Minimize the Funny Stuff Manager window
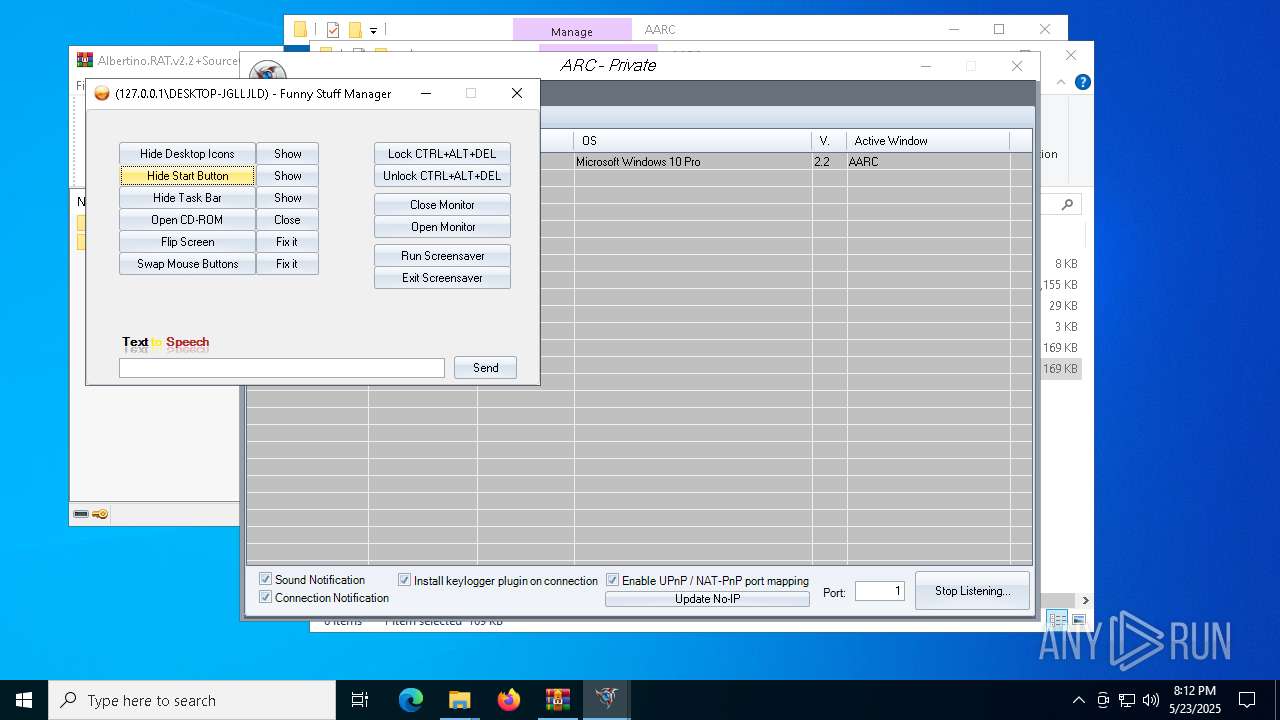 pos(426,93)
